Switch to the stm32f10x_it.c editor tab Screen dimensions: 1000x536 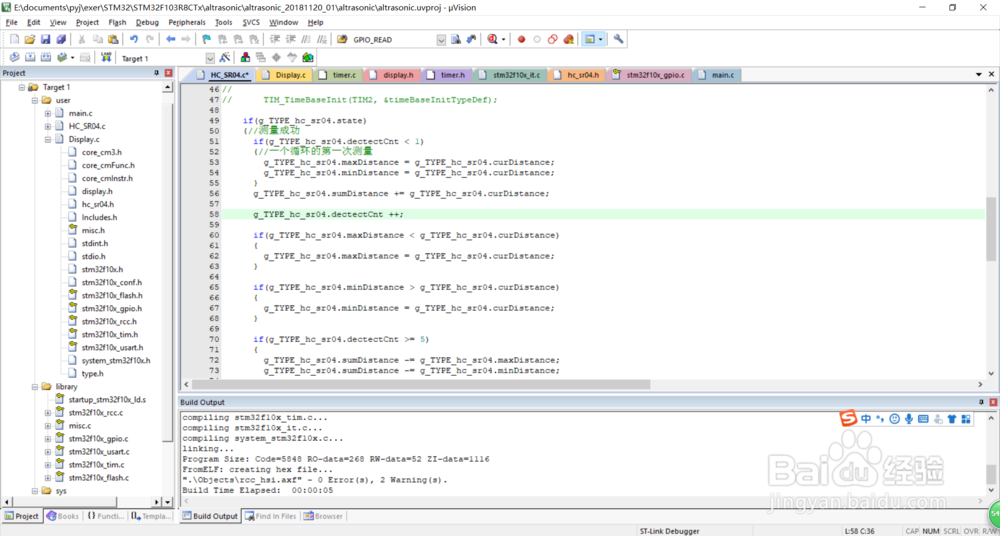(x=510, y=75)
